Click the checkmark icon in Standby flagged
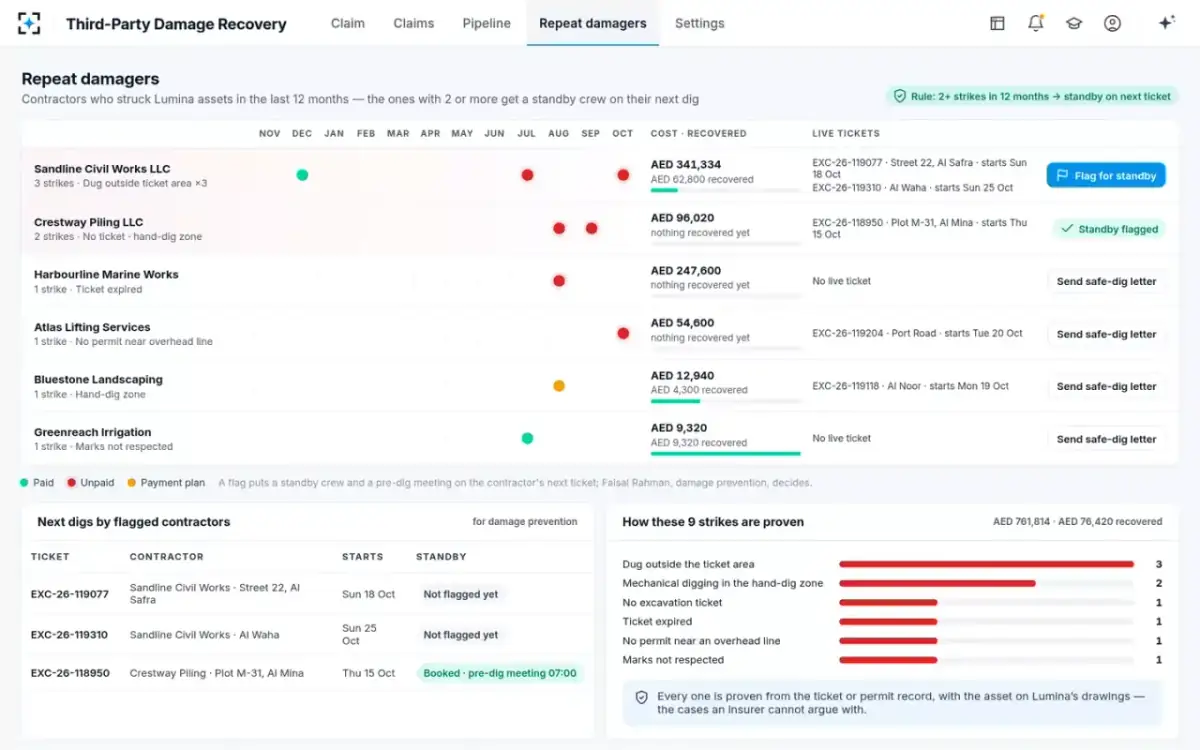This screenshot has height=750, width=1200. (x=1068, y=229)
